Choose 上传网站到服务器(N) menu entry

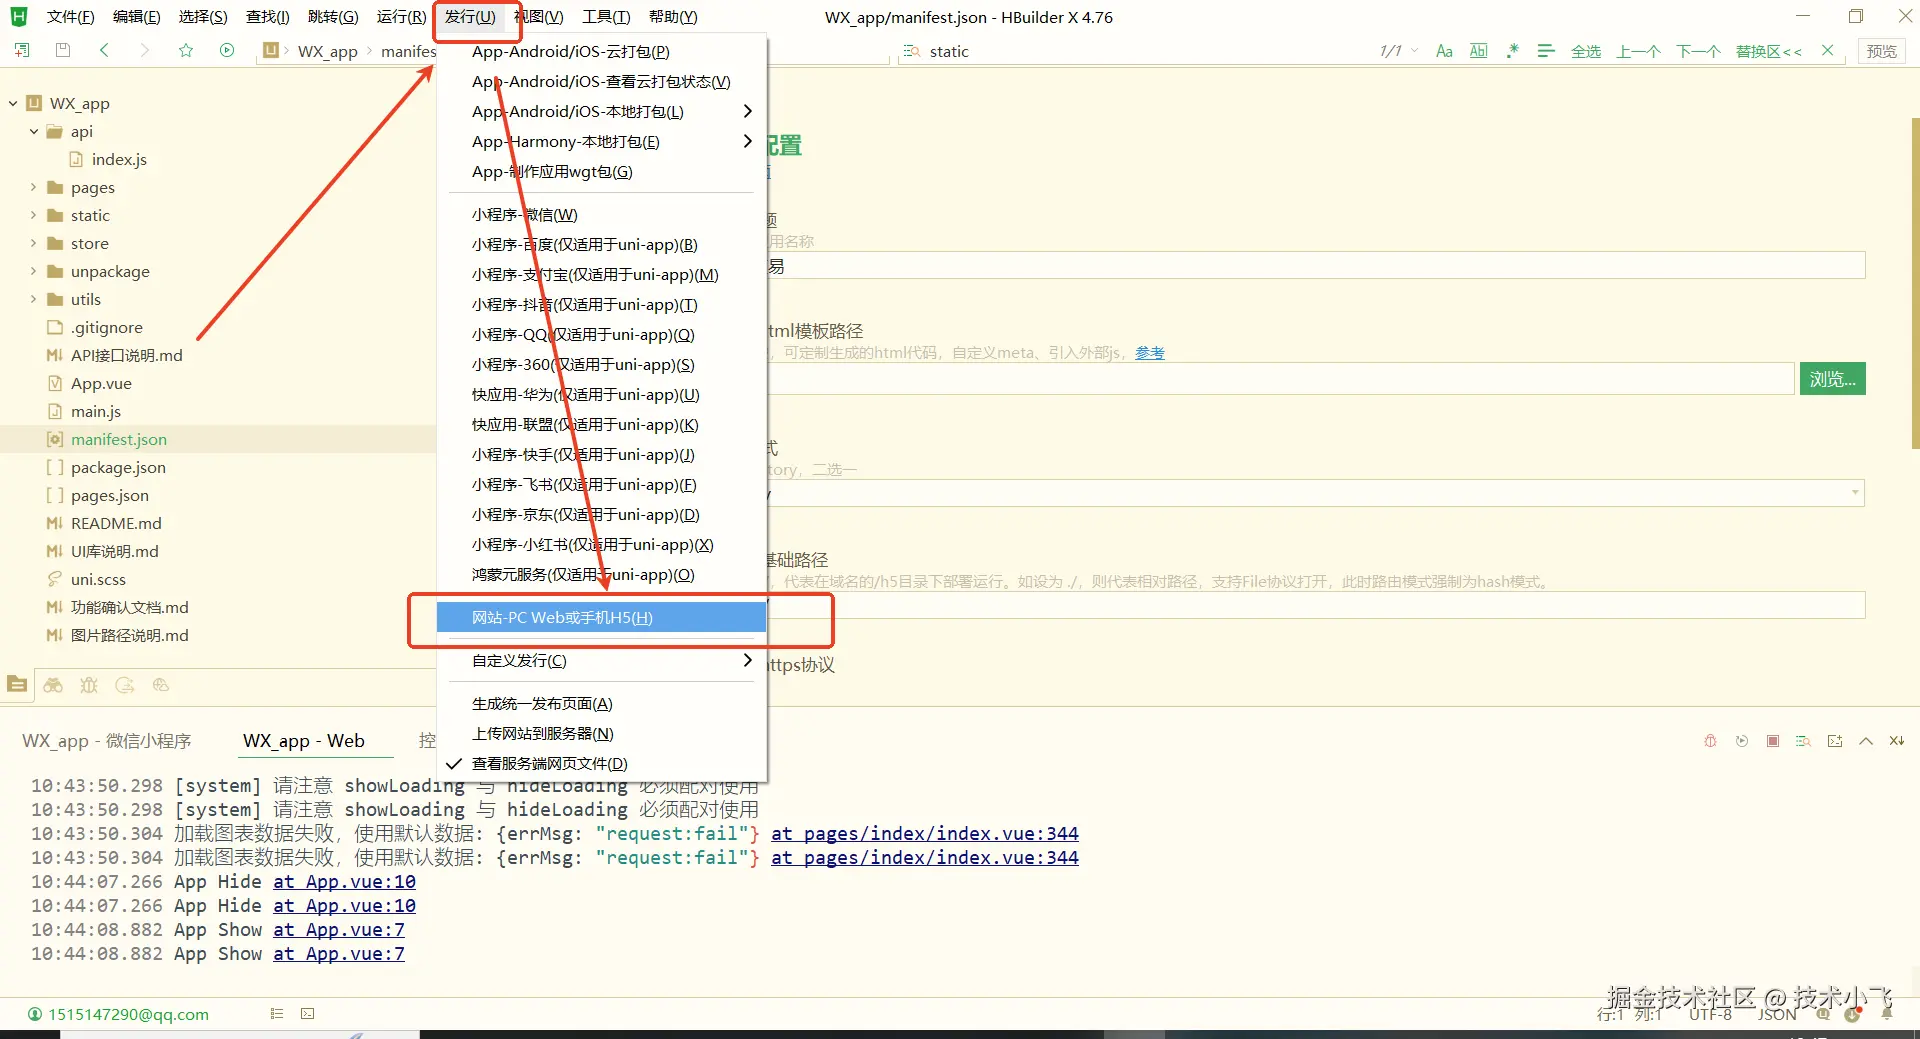point(602,734)
